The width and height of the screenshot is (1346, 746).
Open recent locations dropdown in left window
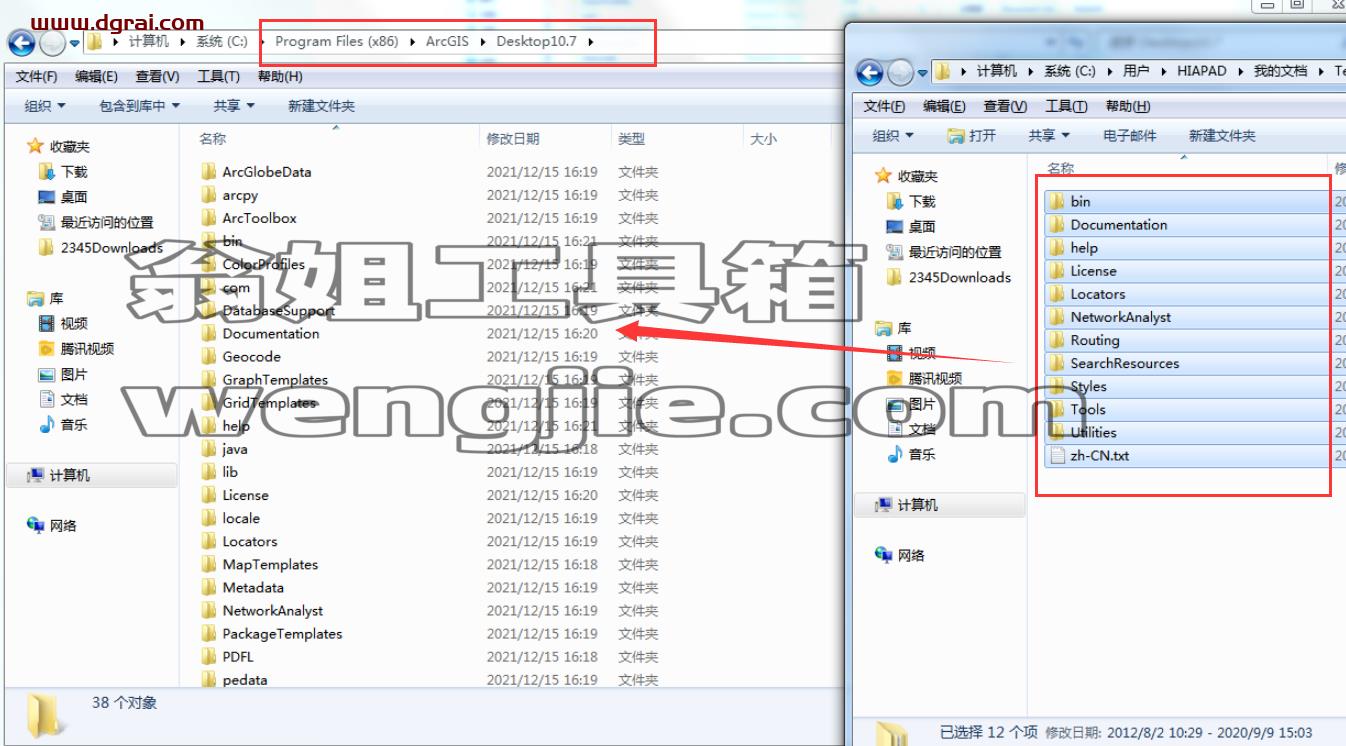click(74, 43)
